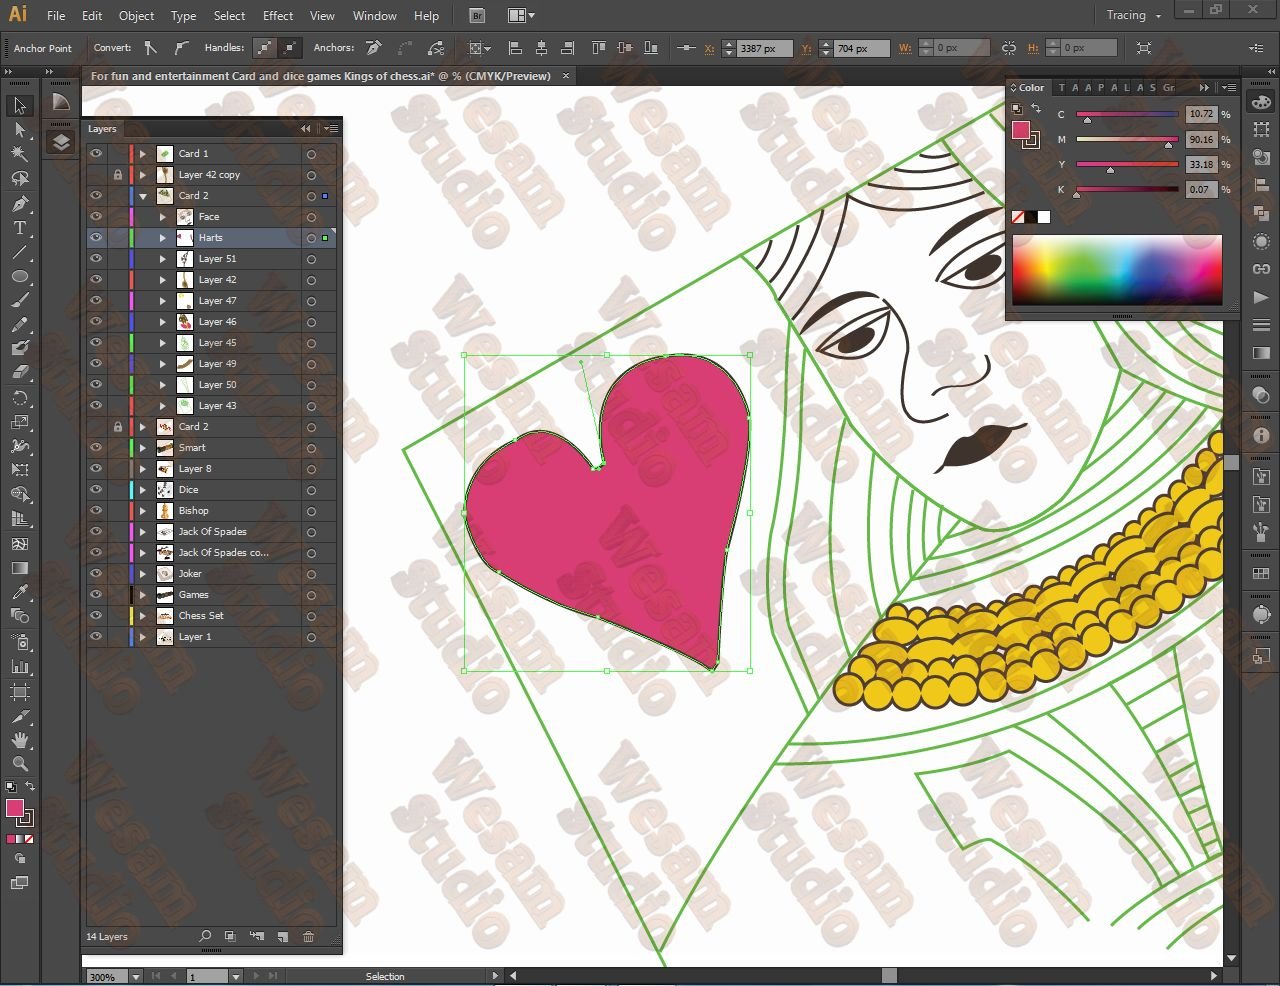Close the Kings of chess document tab
This screenshot has height=986, width=1280.
[566, 76]
